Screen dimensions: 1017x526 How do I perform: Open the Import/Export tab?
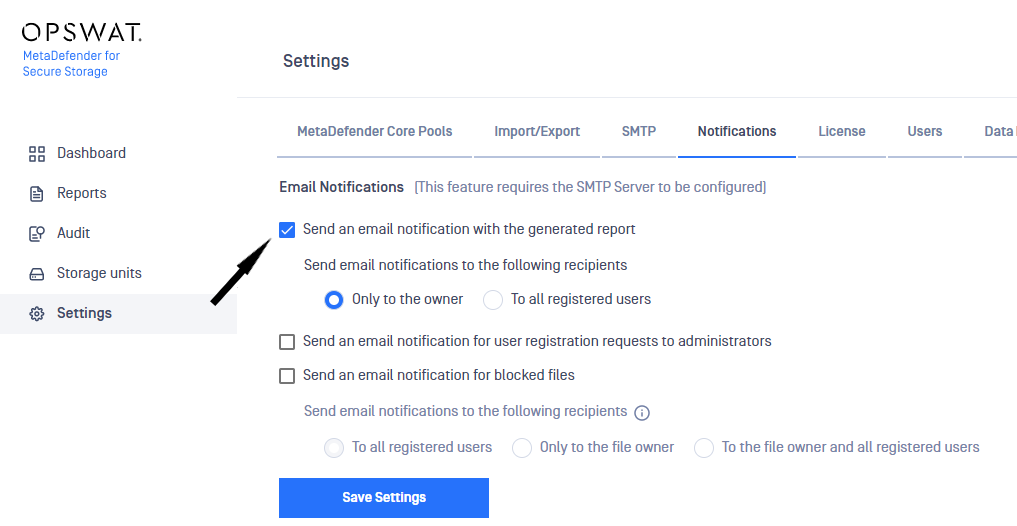click(537, 132)
